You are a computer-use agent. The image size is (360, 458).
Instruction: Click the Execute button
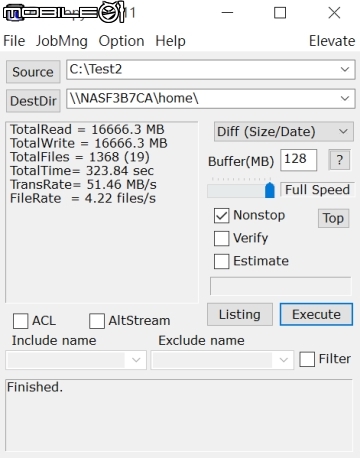point(316,314)
